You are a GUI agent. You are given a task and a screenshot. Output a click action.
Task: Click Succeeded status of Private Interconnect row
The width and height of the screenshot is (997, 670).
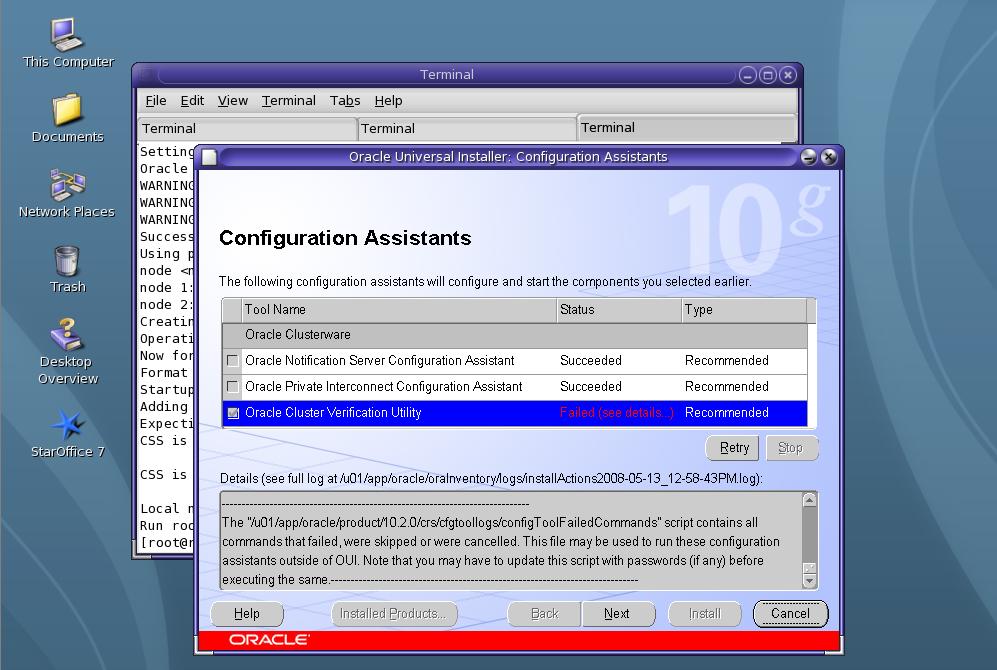click(591, 387)
